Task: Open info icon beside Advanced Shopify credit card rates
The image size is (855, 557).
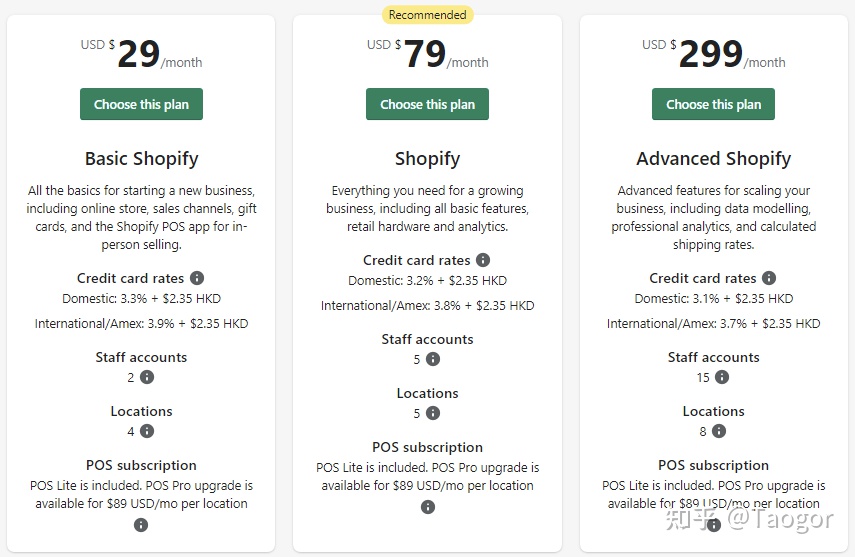Action: [x=769, y=278]
